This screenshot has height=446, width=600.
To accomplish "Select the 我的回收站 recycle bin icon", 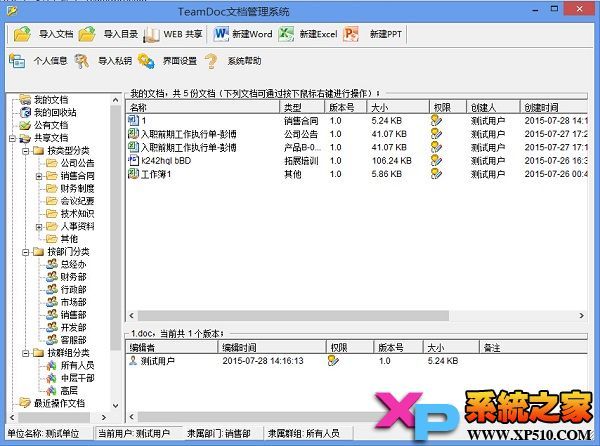I will (26, 112).
